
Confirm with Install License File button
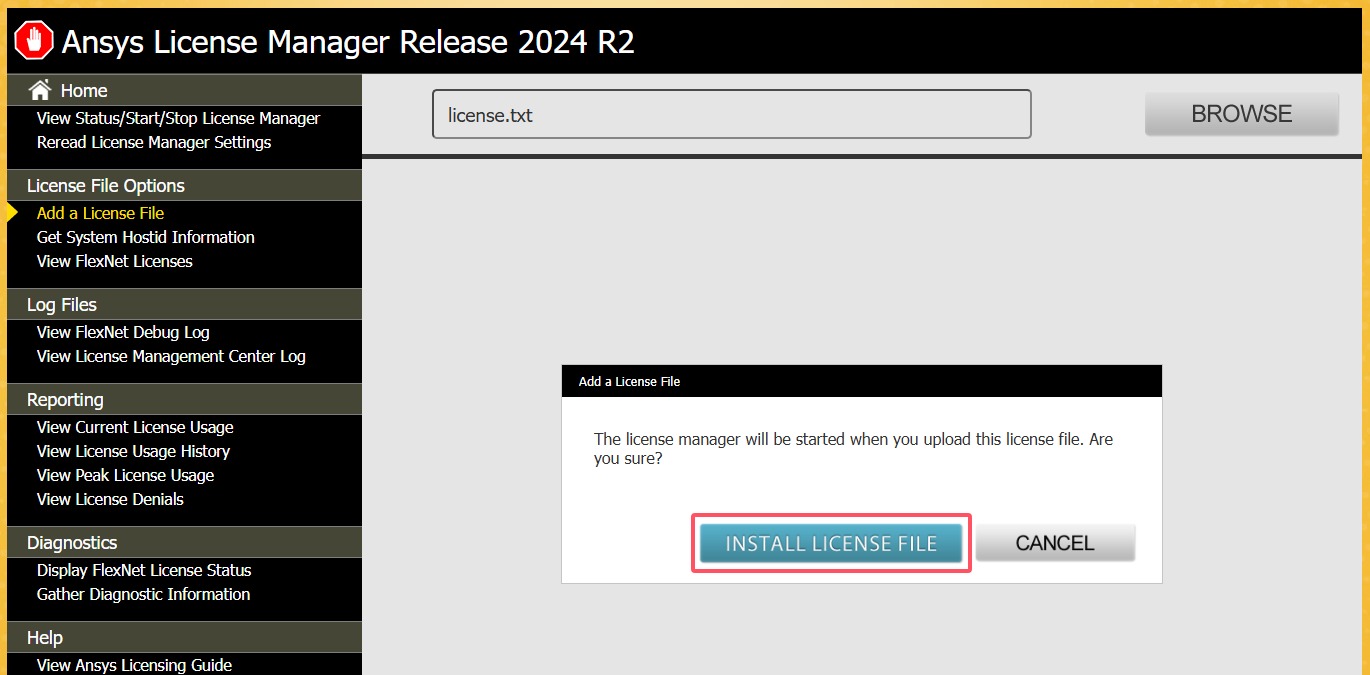click(831, 544)
